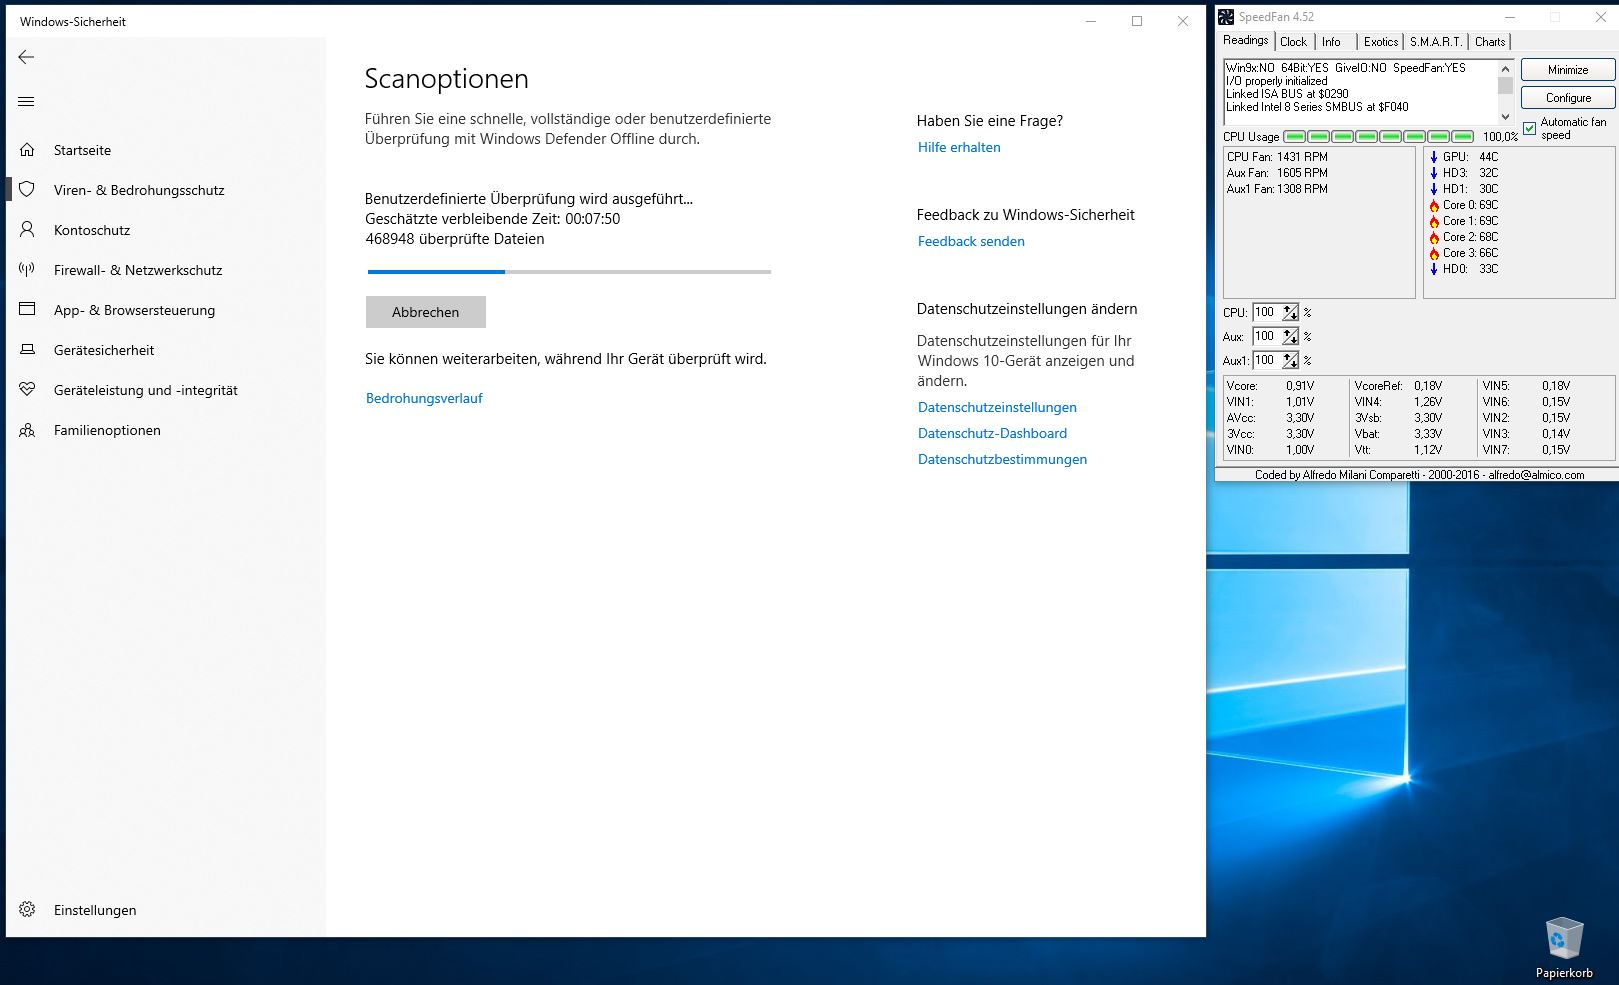
Task: Select Gerätesicherheit in the sidebar
Action: pyautogui.click(x=166, y=350)
